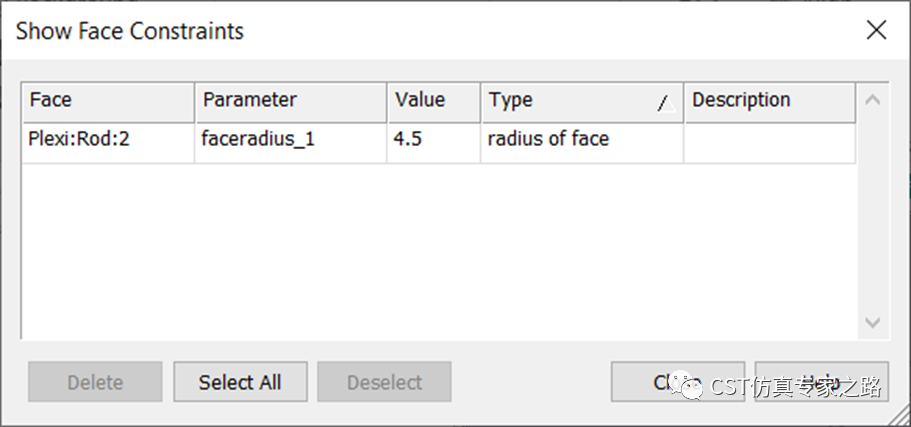Close the Show Face Constraints dialog
The width and height of the screenshot is (911, 427).
876,30
